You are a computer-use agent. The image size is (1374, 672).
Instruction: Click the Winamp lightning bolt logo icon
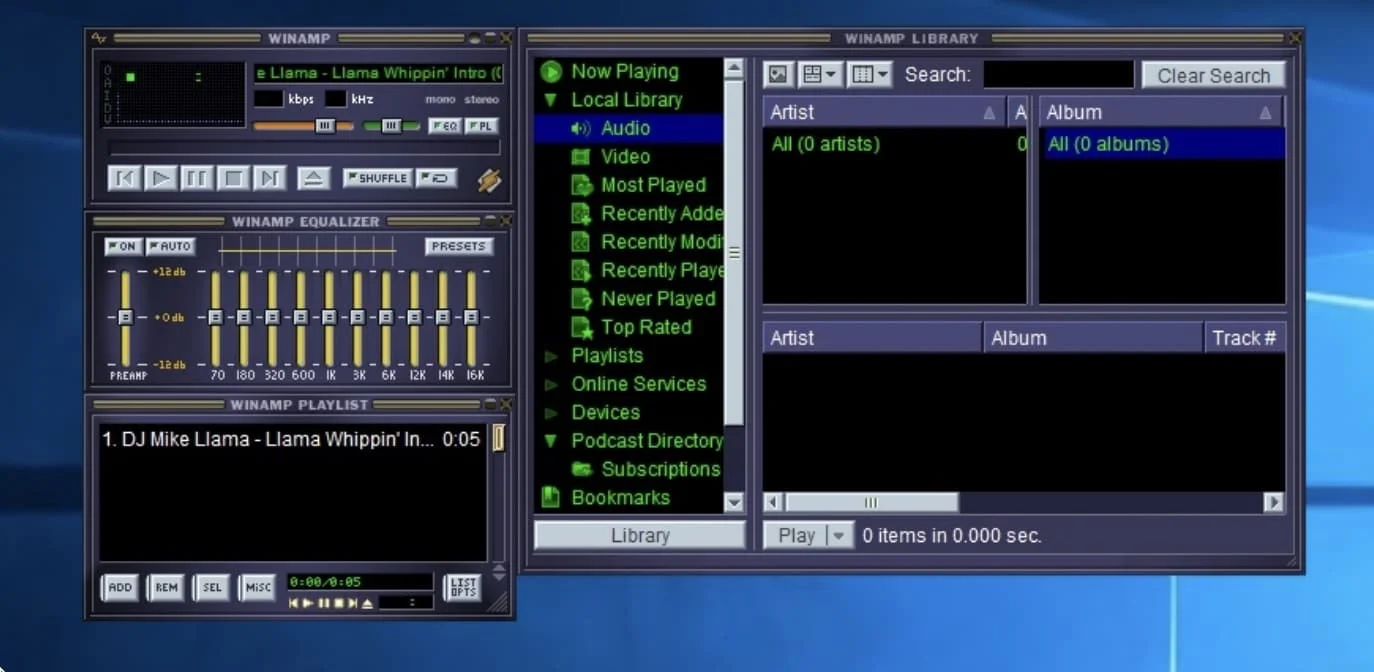pyautogui.click(x=488, y=179)
